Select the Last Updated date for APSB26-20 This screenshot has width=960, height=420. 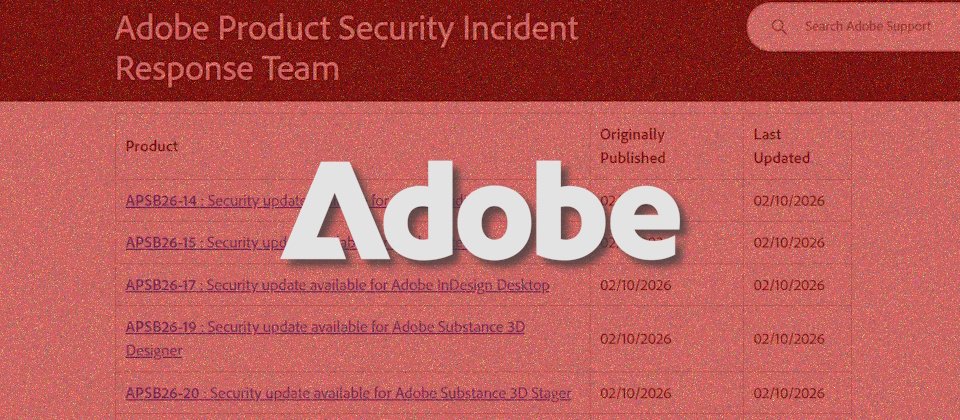coord(789,393)
